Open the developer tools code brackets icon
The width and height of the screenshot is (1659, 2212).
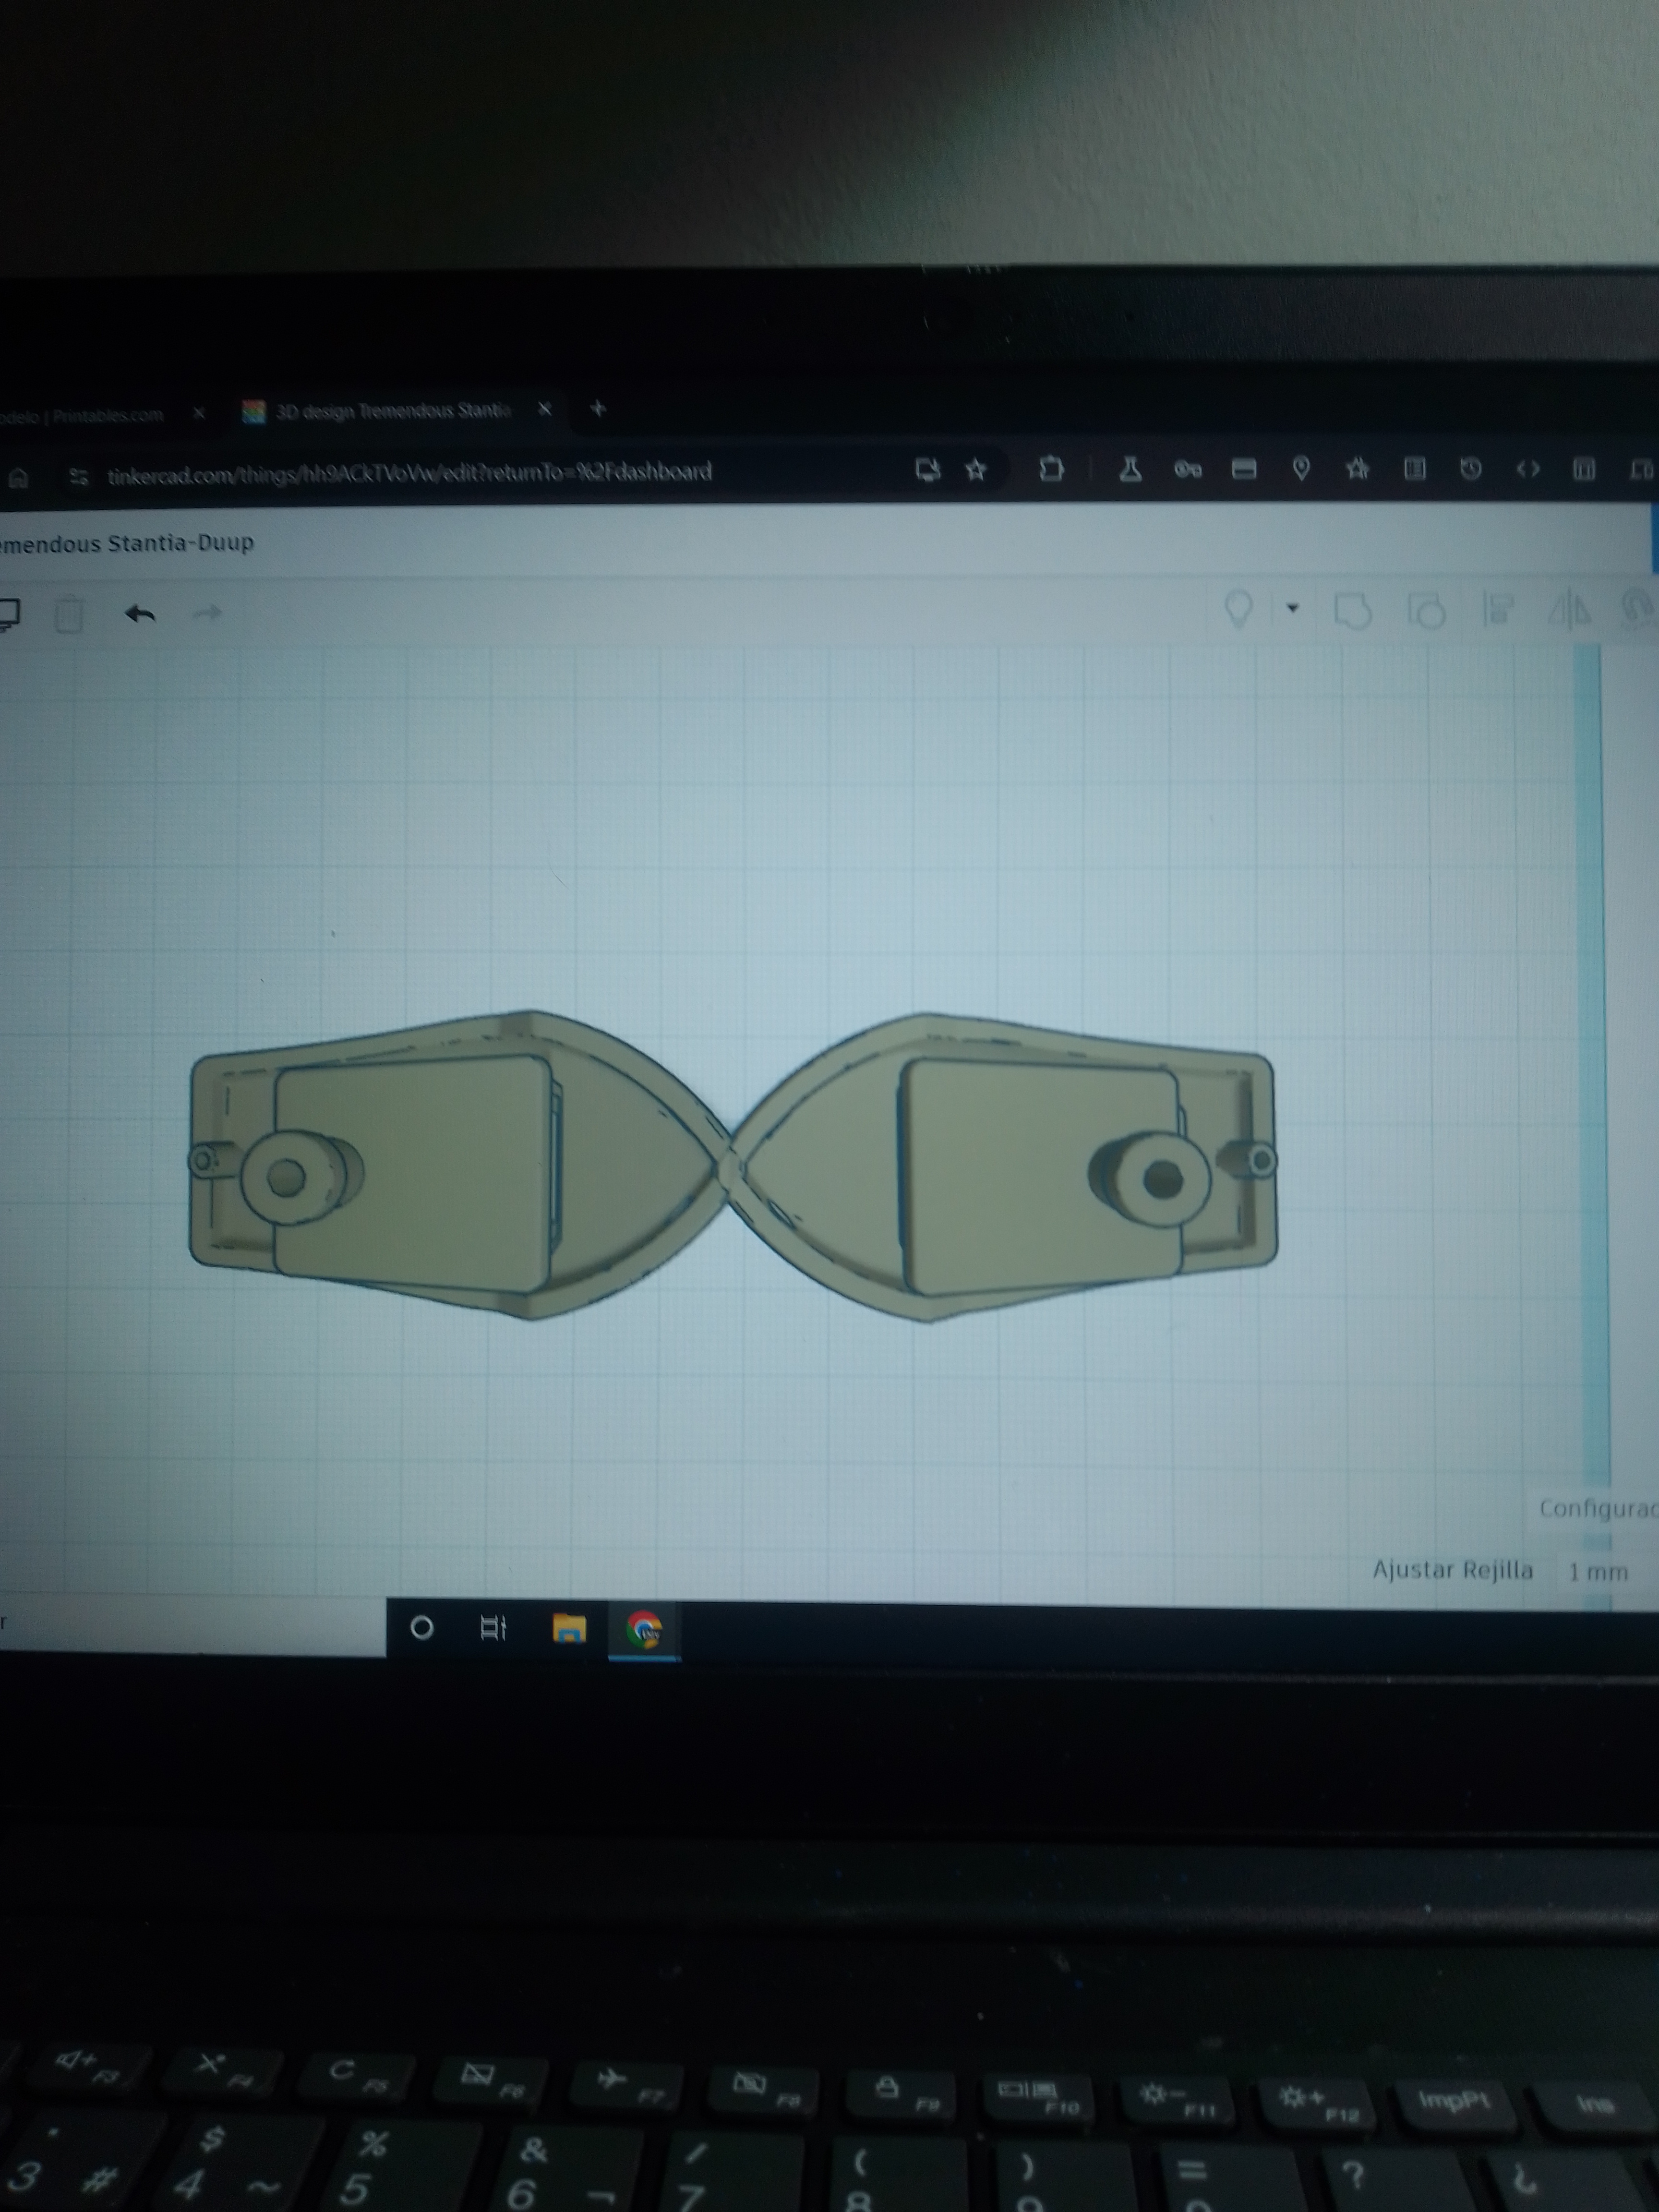[x=1527, y=468]
